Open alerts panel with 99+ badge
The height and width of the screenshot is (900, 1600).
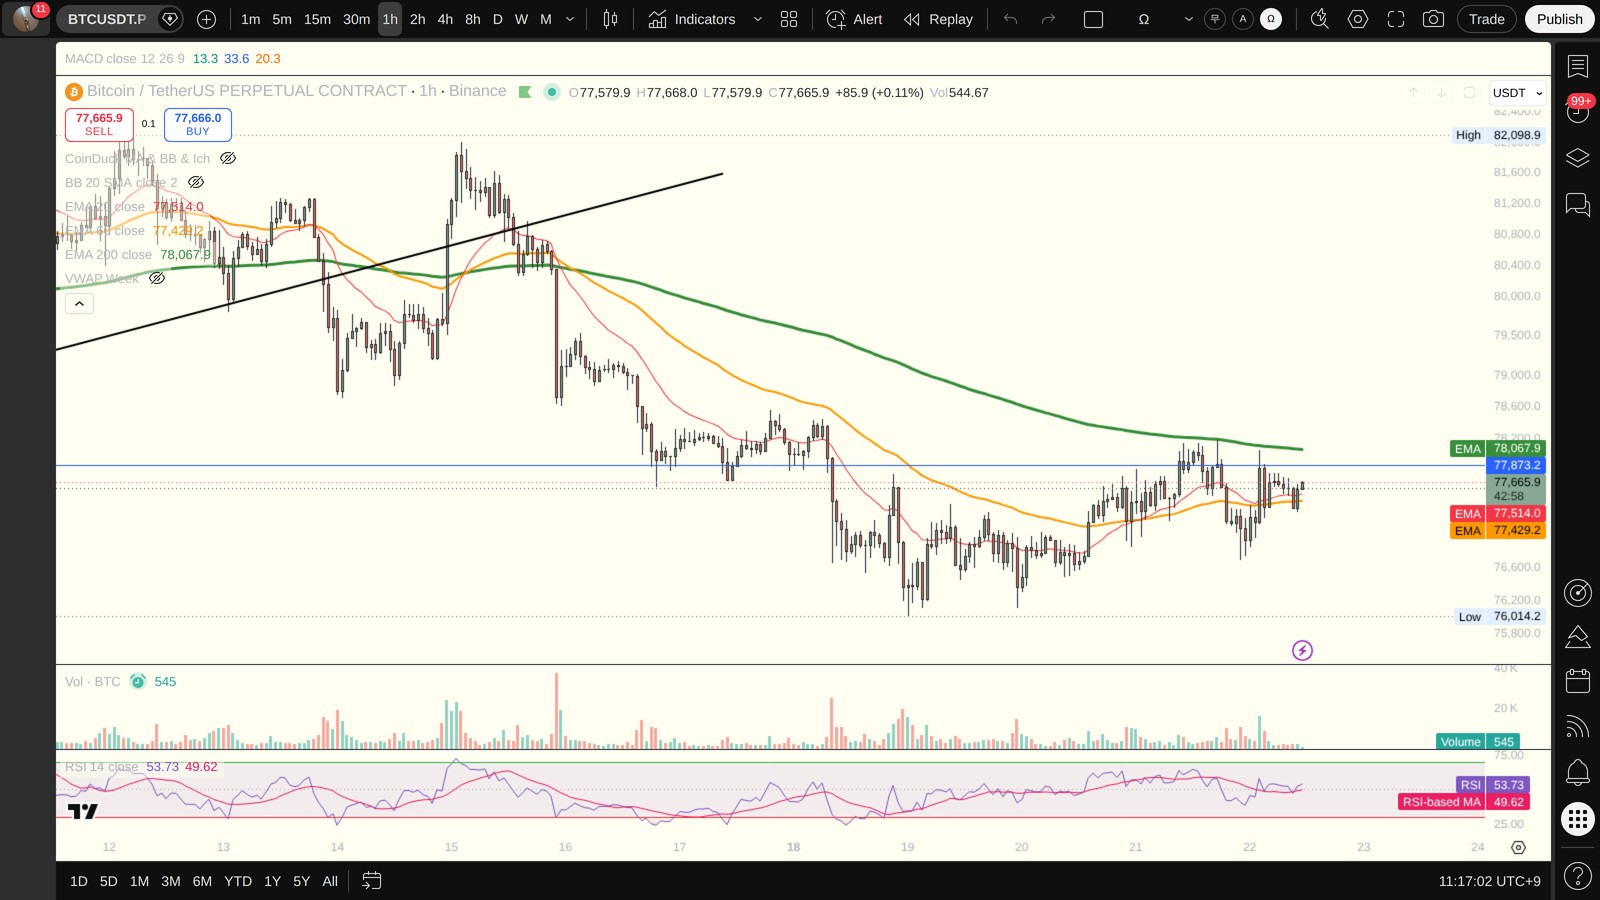[1578, 111]
